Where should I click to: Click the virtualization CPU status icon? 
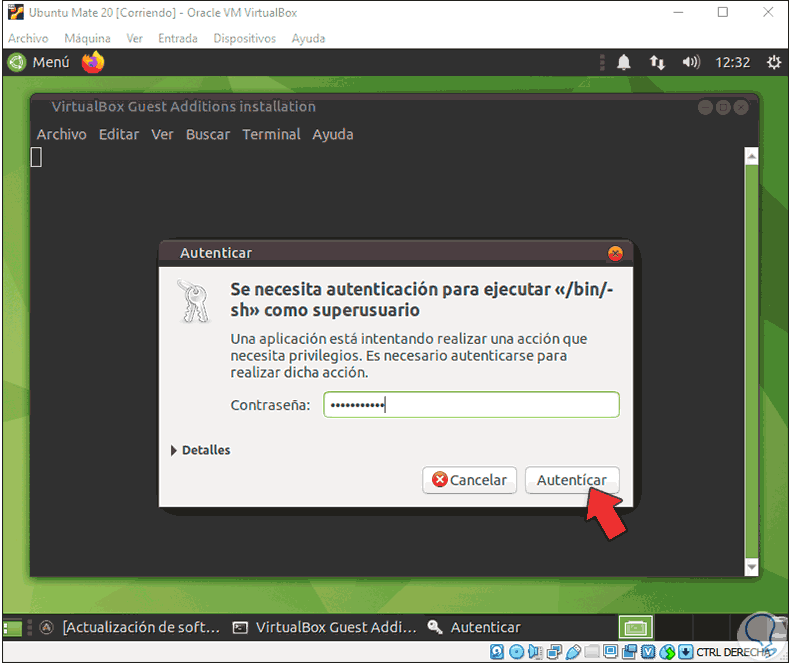(x=649, y=652)
